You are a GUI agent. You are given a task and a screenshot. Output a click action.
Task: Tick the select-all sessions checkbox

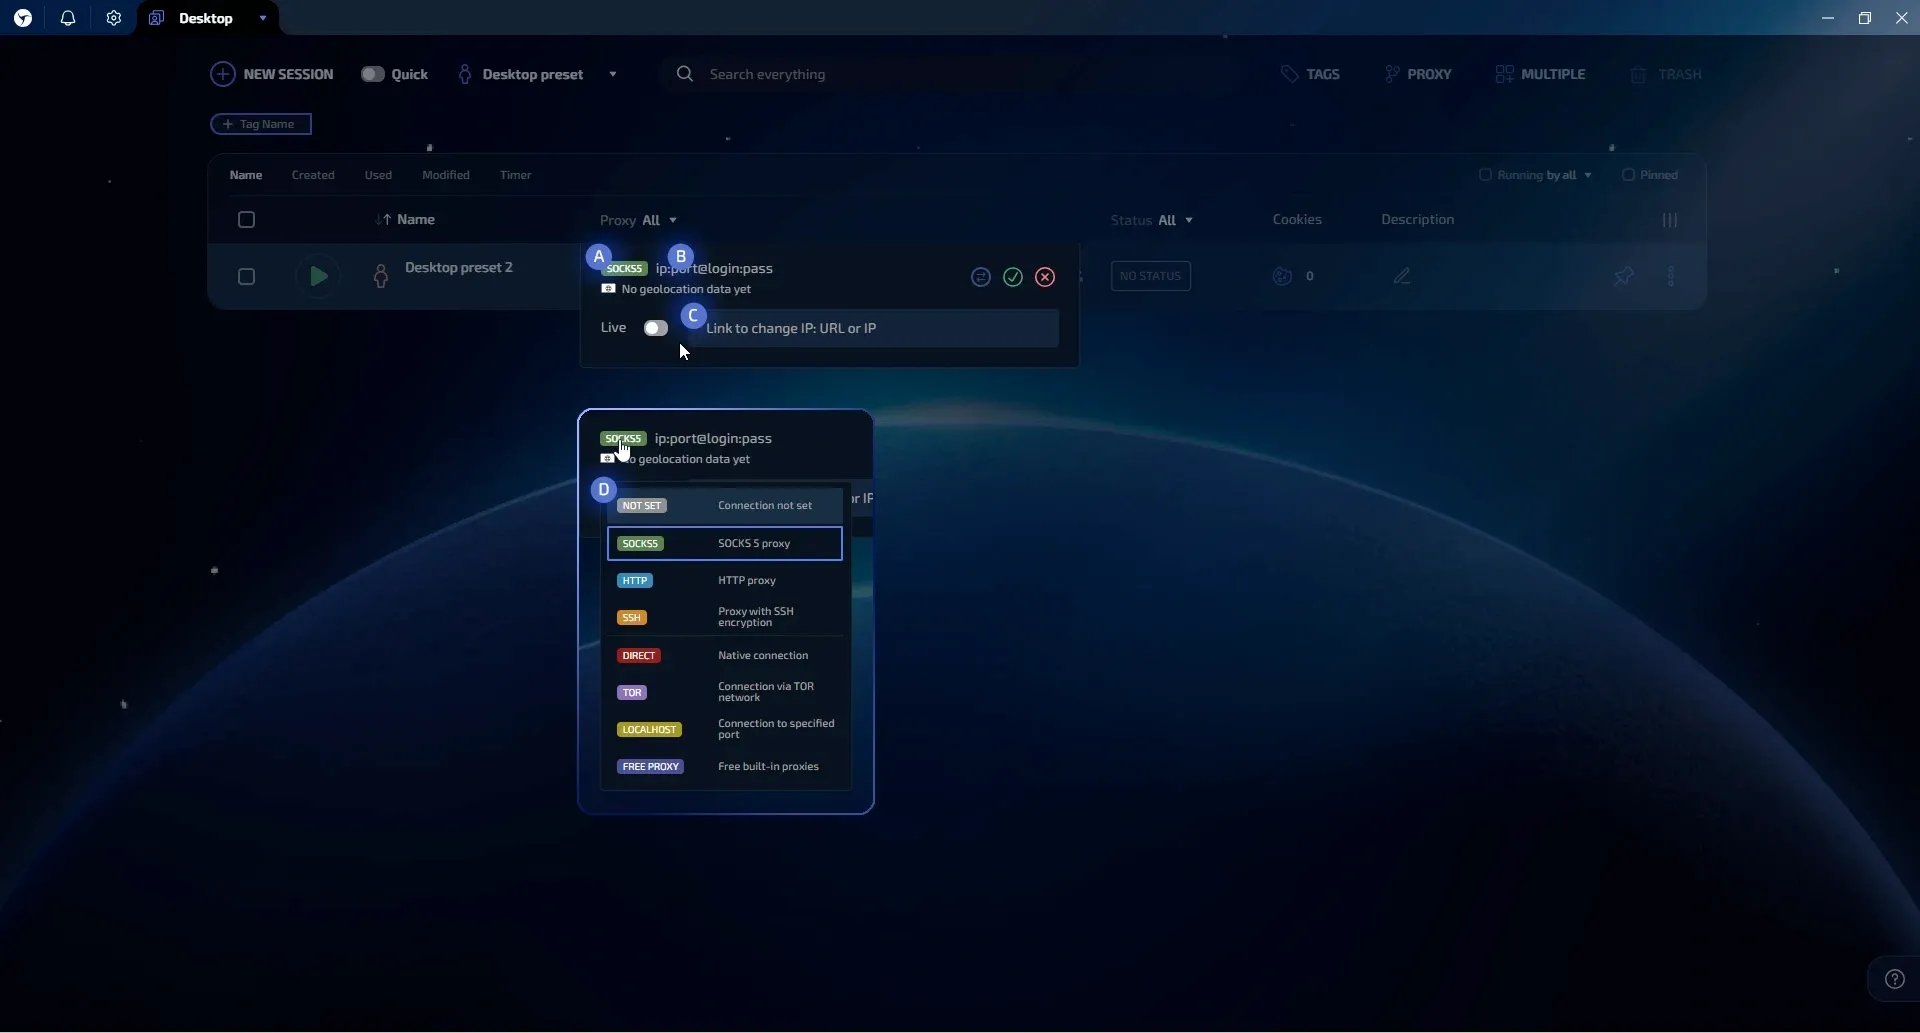click(x=247, y=220)
